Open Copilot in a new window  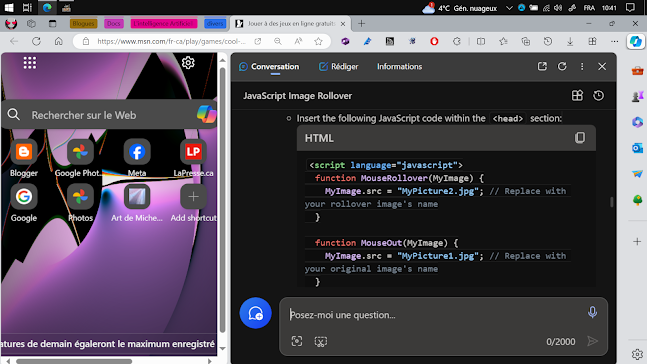point(542,66)
